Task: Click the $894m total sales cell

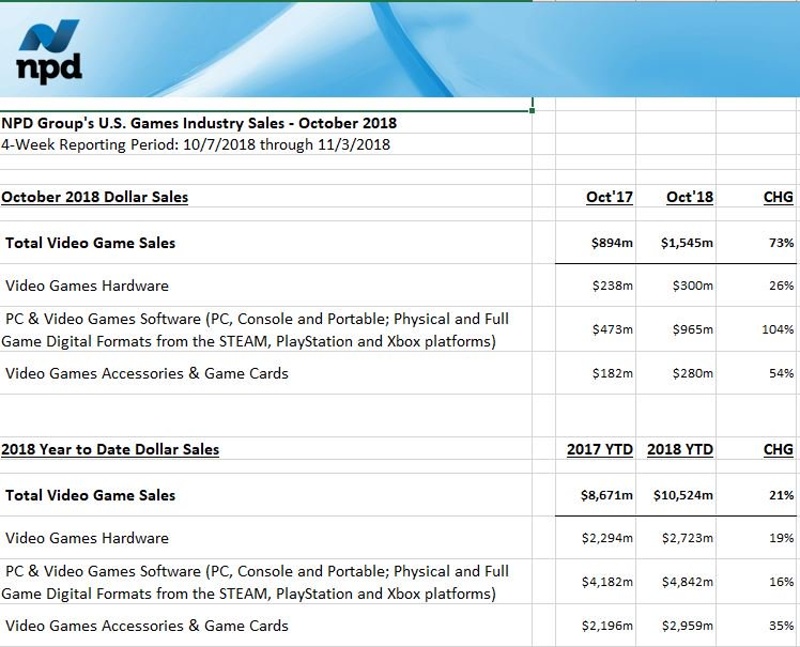Action: (612, 243)
